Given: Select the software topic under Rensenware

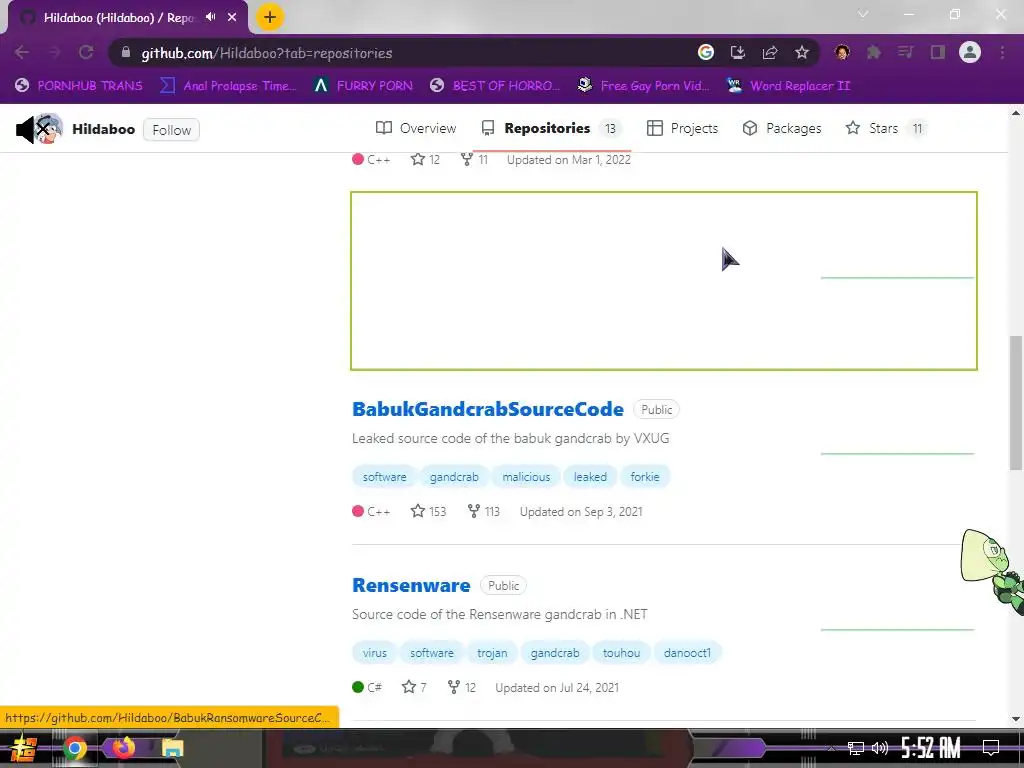Looking at the screenshot, I should pyautogui.click(x=432, y=653).
